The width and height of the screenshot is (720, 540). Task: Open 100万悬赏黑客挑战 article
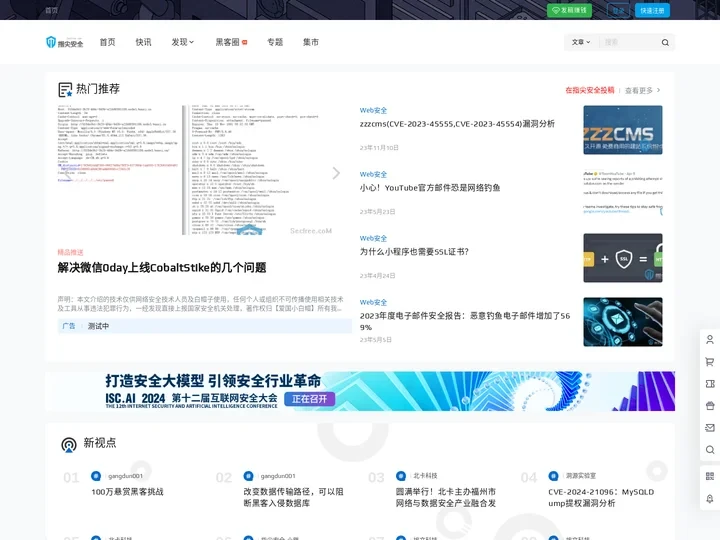coord(127,492)
